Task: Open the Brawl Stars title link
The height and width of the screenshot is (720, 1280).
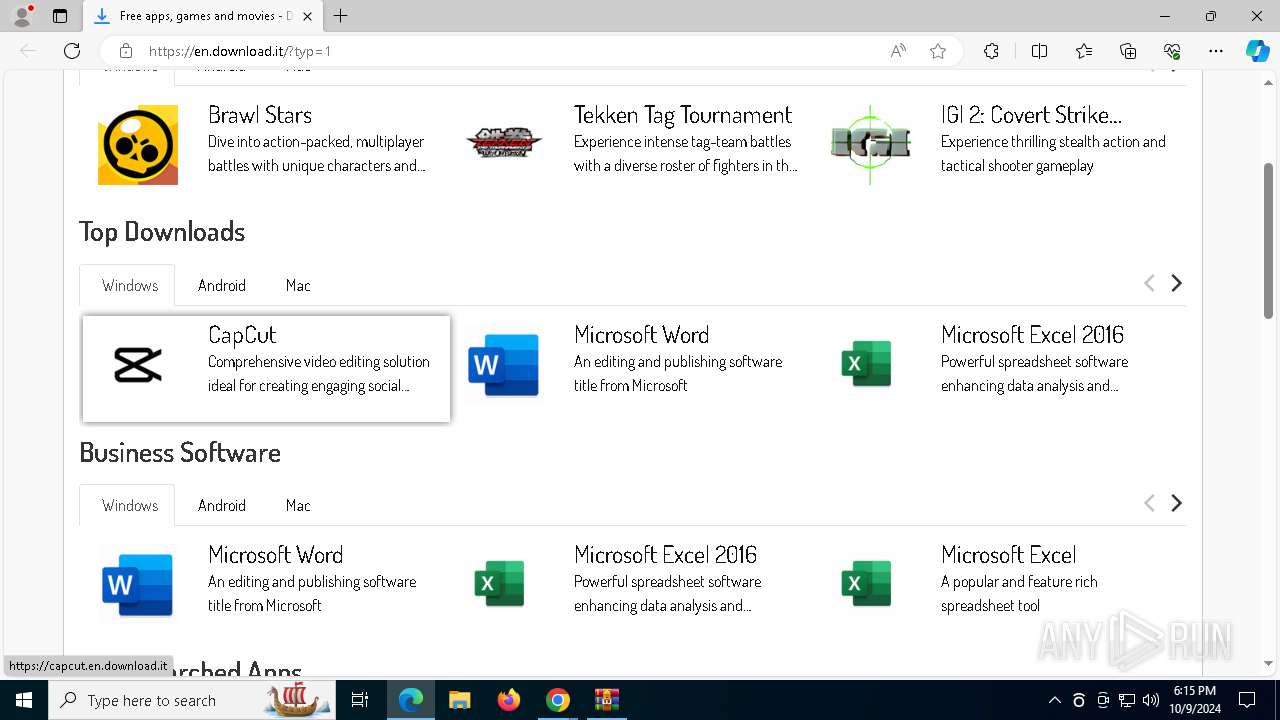Action: (260, 115)
